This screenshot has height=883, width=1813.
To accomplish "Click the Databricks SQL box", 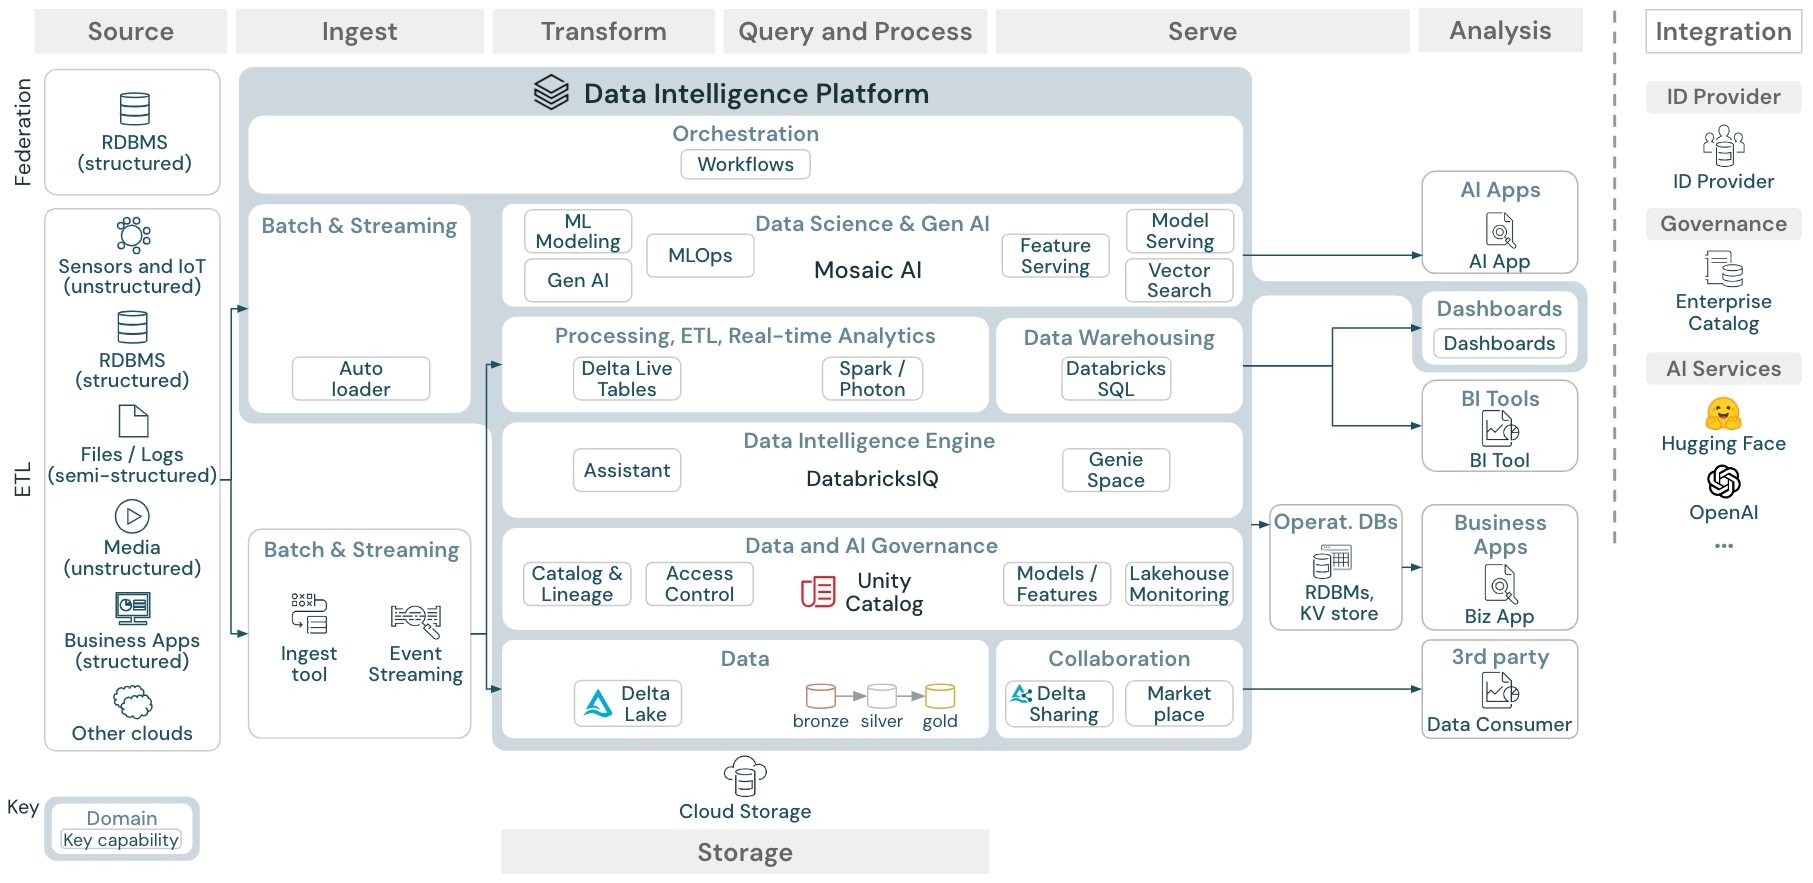I will [1116, 379].
